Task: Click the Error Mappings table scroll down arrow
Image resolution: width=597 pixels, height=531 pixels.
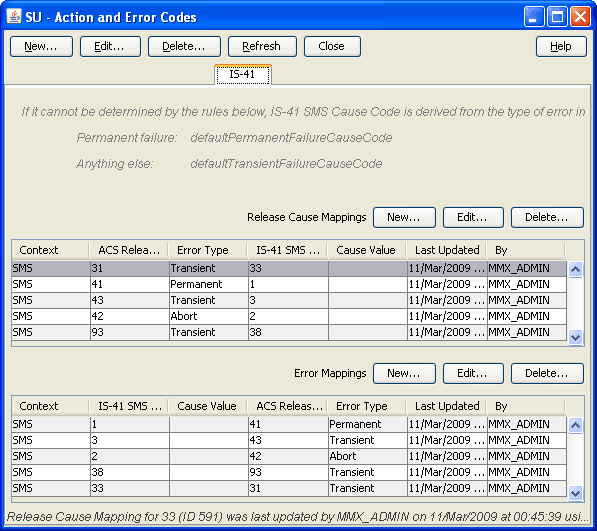Action: point(575,493)
